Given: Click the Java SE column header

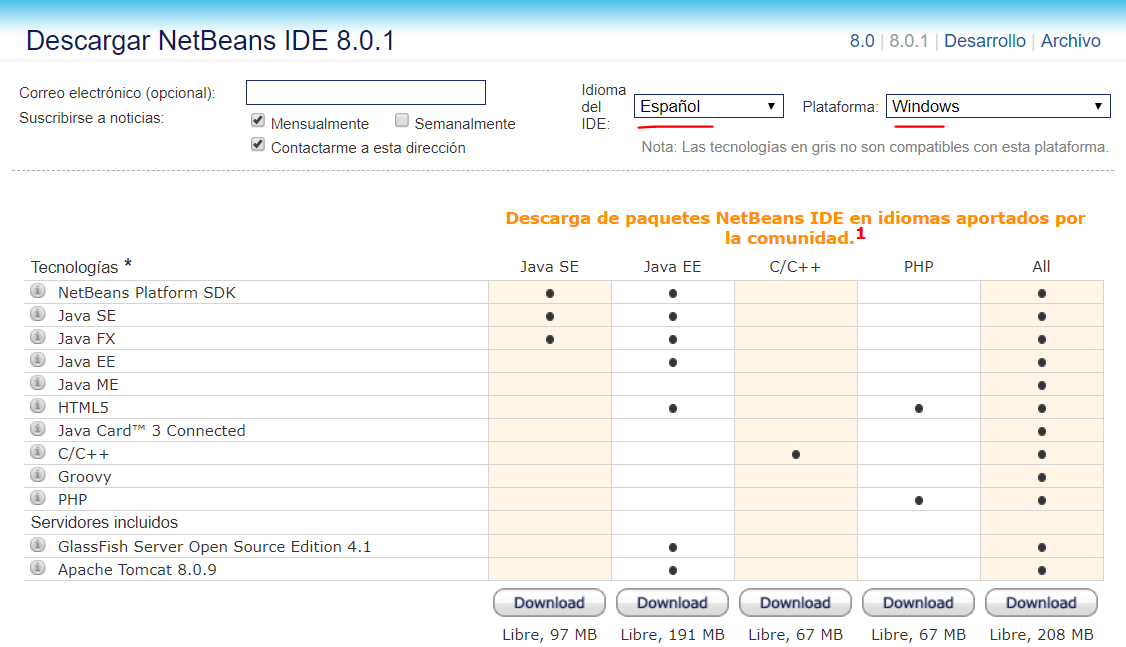Looking at the screenshot, I should tap(549, 267).
